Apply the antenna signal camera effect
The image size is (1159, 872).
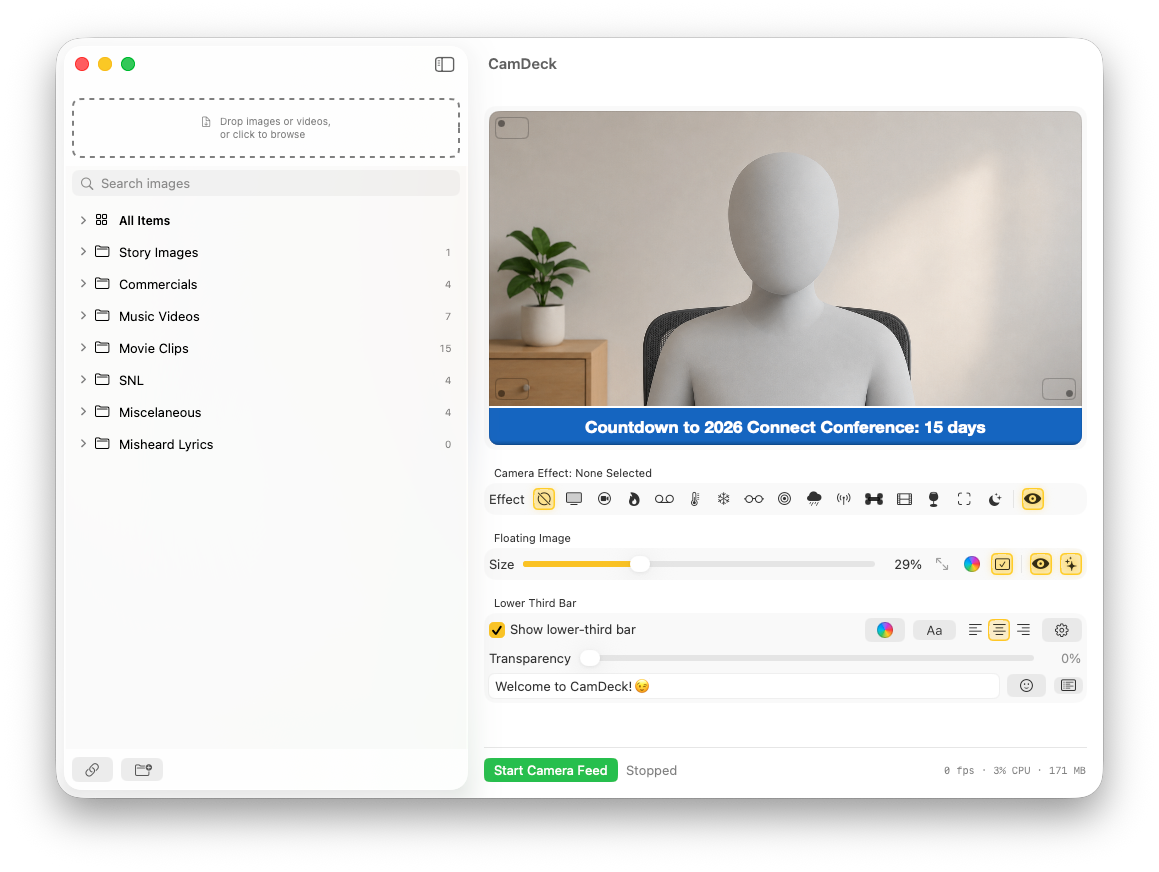[843, 499]
